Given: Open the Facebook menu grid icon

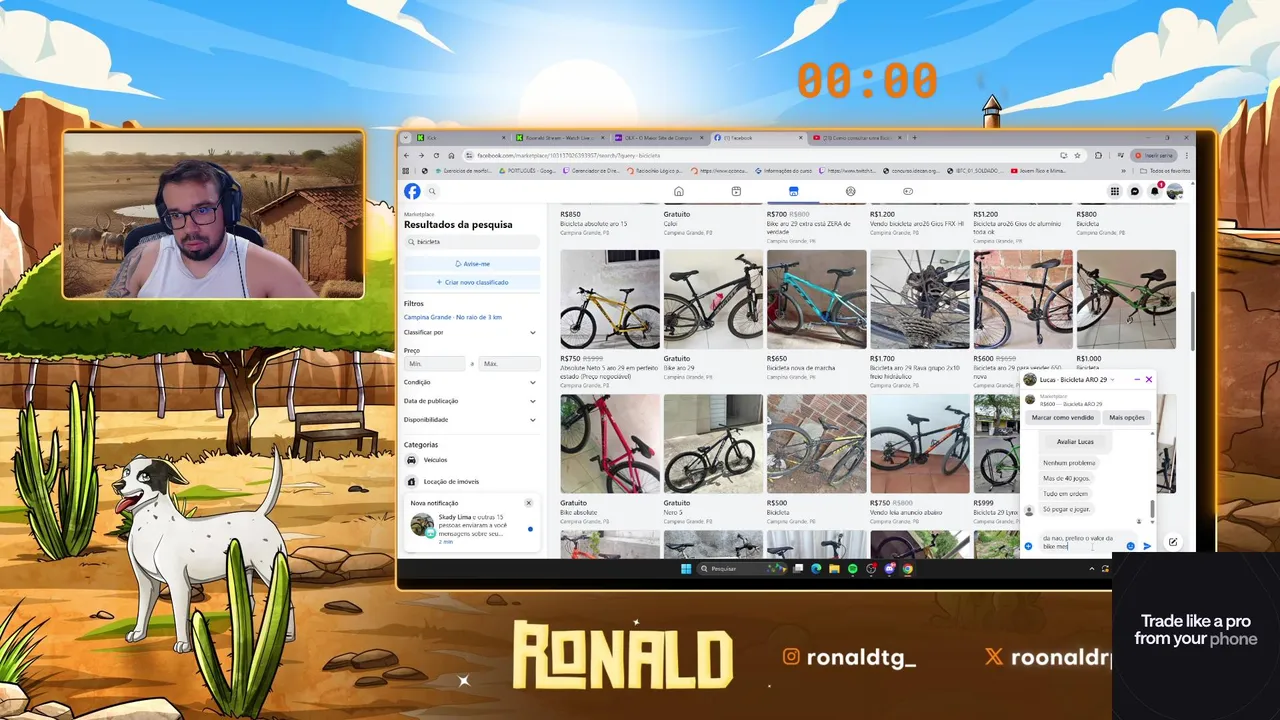Looking at the screenshot, I should (1115, 191).
